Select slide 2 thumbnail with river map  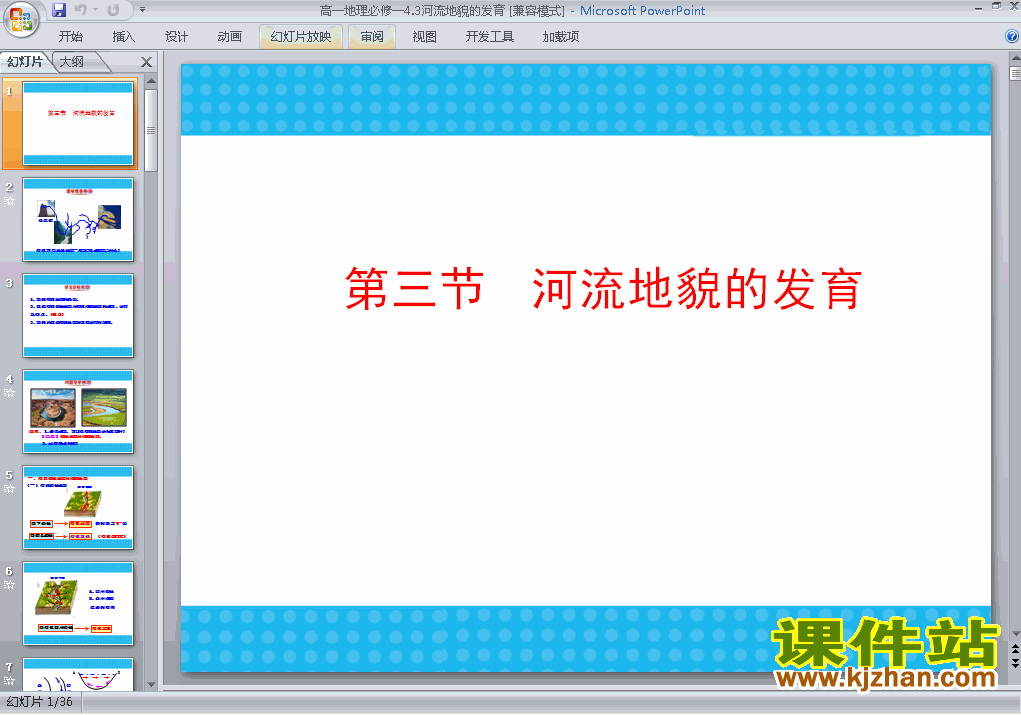coord(78,219)
